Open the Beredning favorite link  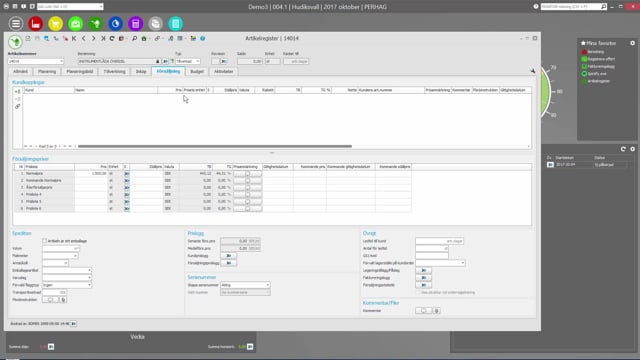(x=596, y=52)
